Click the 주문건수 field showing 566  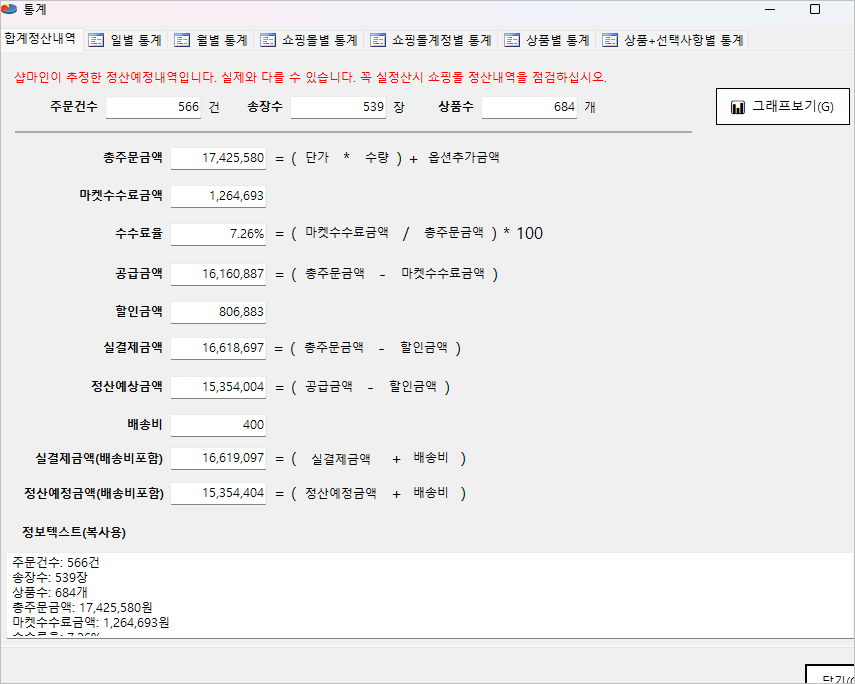click(x=153, y=107)
